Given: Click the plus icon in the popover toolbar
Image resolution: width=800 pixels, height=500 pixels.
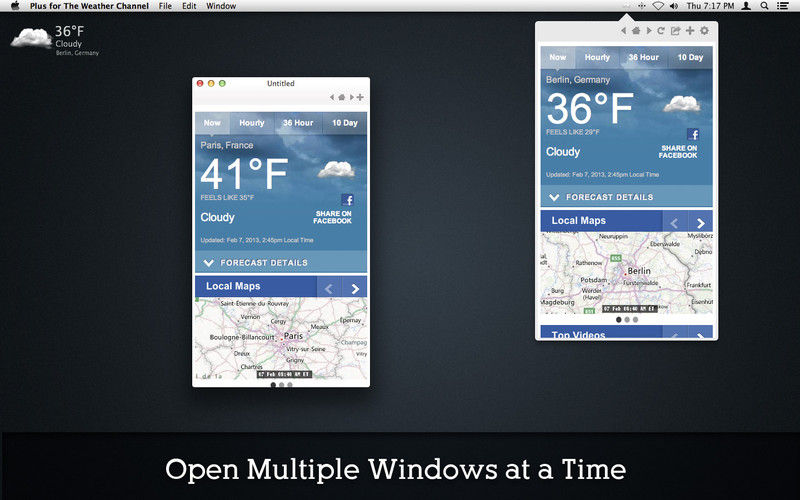Looking at the screenshot, I should pos(690,31).
